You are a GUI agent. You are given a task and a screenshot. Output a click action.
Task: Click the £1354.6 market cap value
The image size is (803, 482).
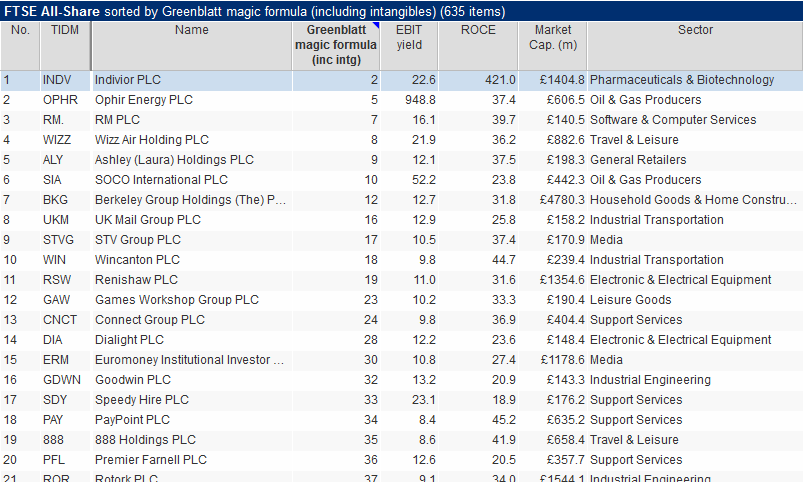pyautogui.click(x=562, y=280)
